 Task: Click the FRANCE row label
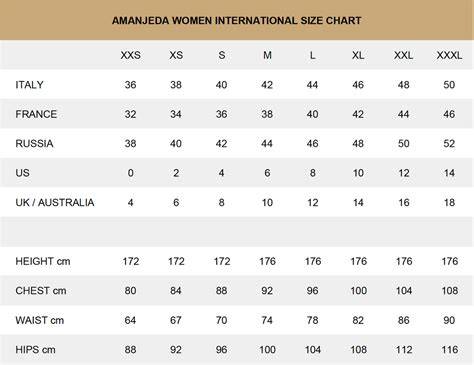tap(36, 114)
